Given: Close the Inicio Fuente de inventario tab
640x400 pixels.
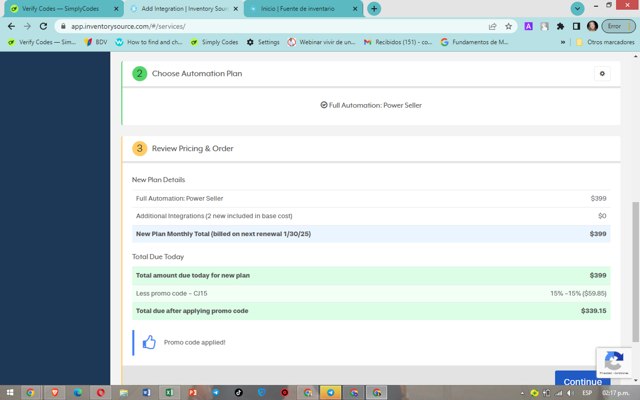Looking at the screenshot, I should pyautogui.click(x=355, y=9).
